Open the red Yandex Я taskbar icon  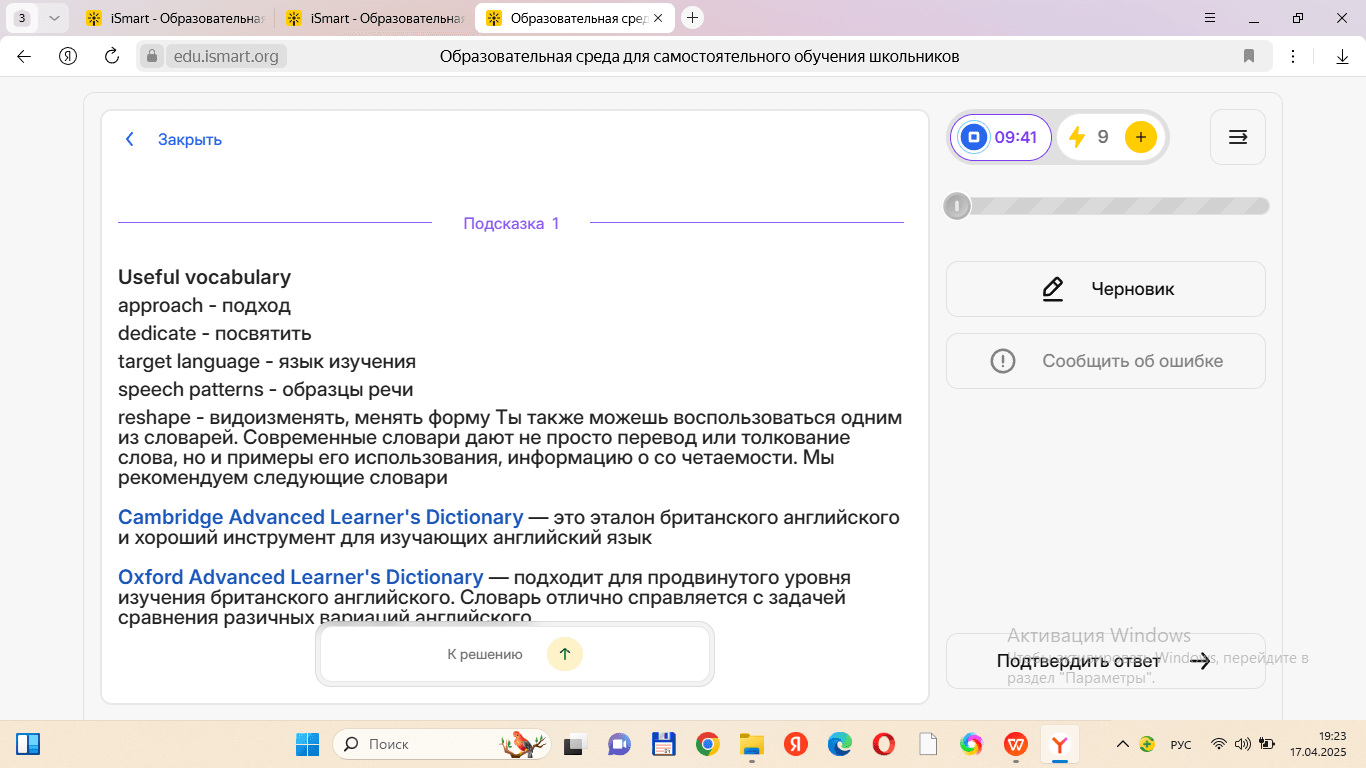click(x=795, y=744)
